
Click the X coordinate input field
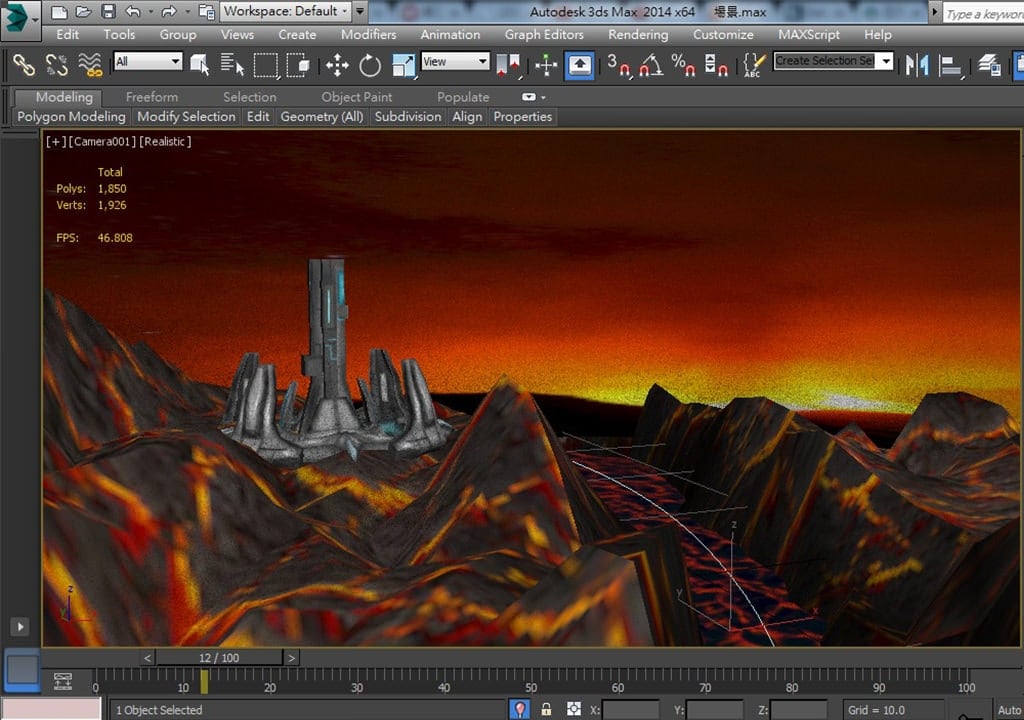point(632,710)
